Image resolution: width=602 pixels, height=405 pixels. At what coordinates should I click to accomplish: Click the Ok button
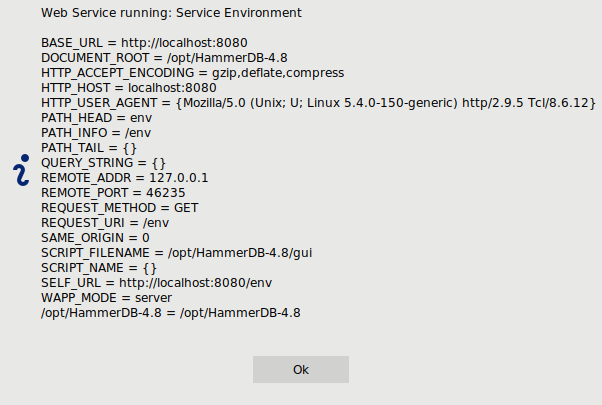301,369
